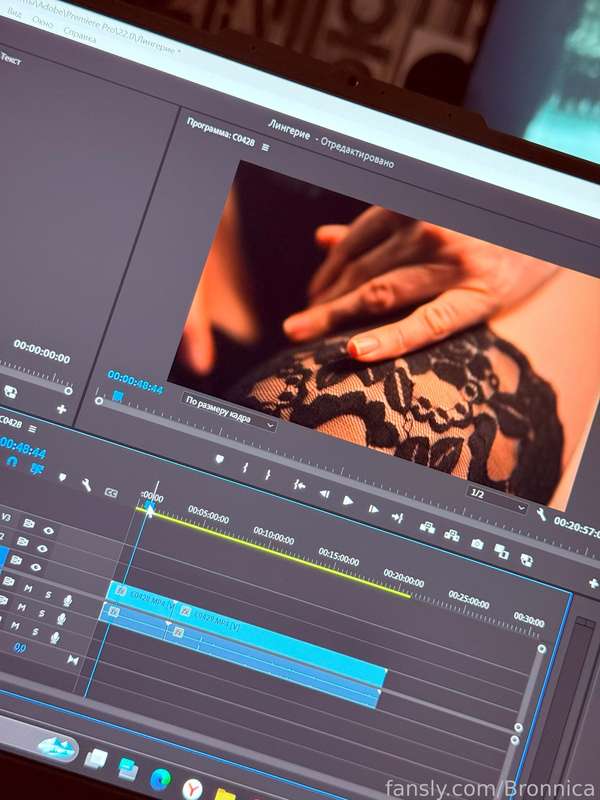The height and width of the screenshot is (800, 600).
Task: Toggle V3 track eye visibility
Action: 48,531
